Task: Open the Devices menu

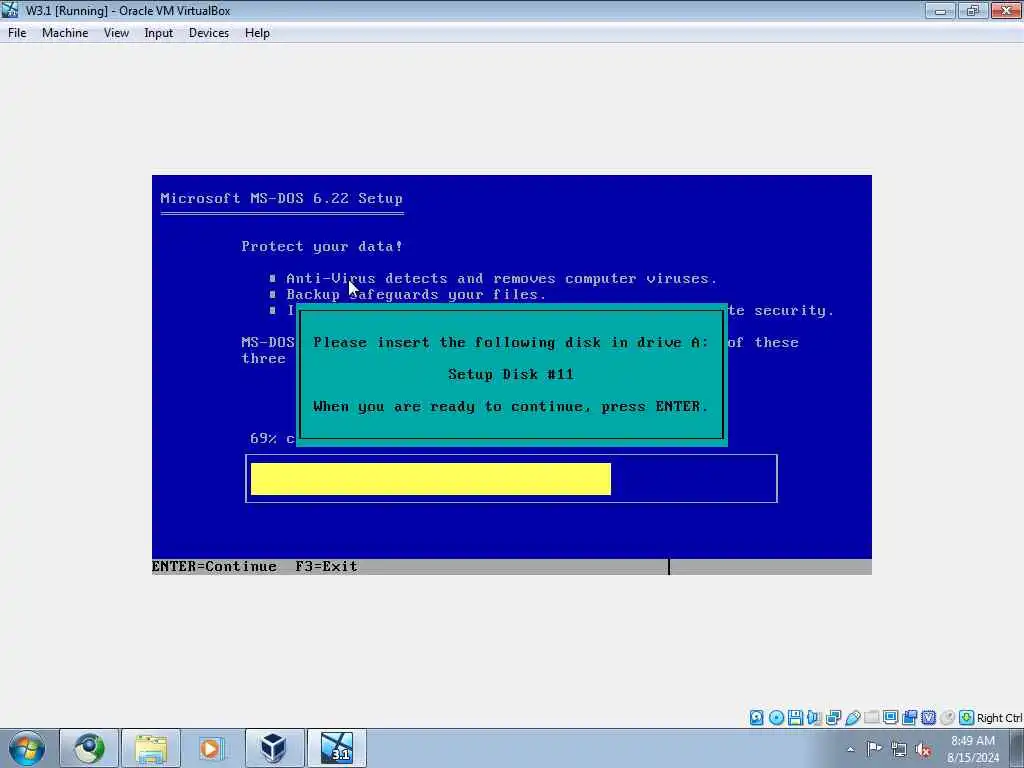Action: (208, 33)
